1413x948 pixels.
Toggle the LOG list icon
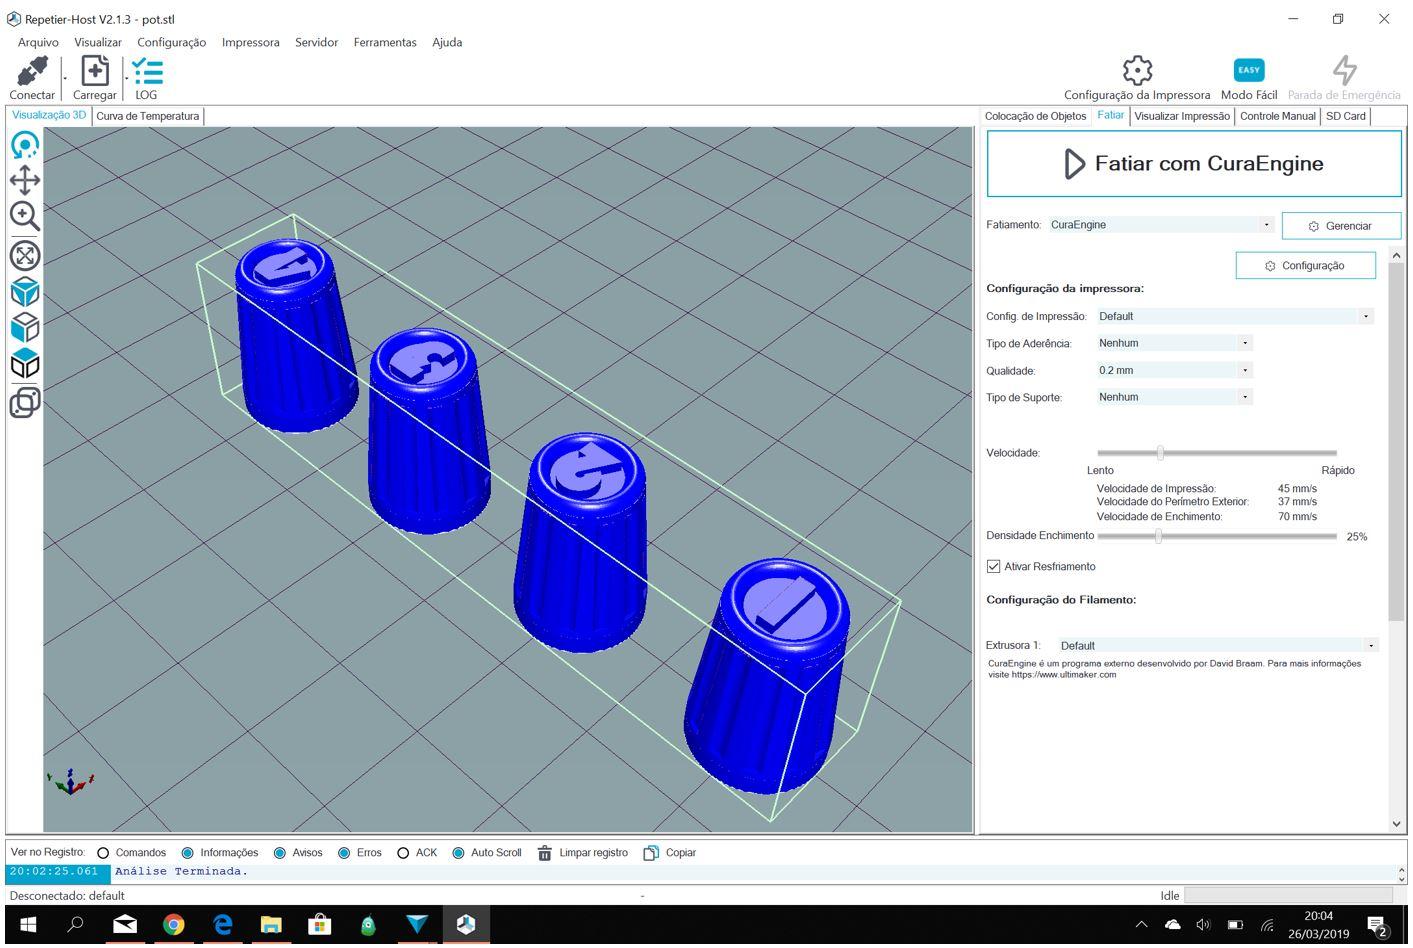147,71
